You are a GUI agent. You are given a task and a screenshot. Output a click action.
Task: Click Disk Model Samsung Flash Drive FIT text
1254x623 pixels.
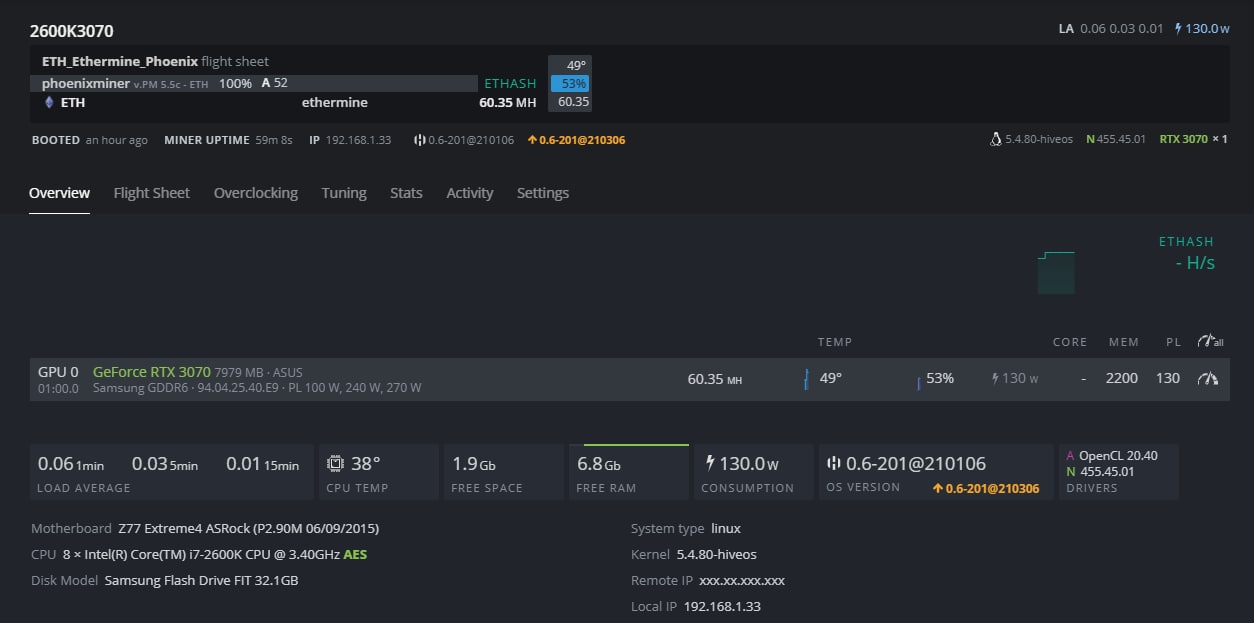coord(165,580)
